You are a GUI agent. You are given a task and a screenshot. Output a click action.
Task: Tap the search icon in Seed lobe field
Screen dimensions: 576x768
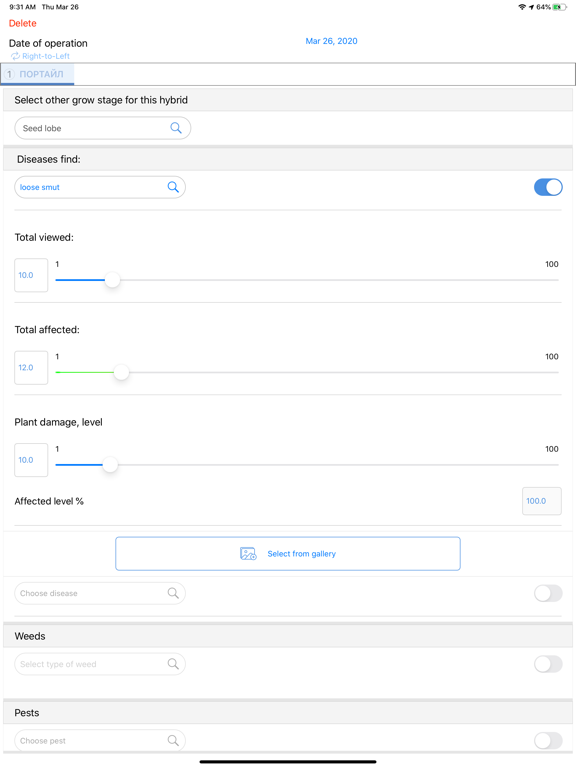176,128
